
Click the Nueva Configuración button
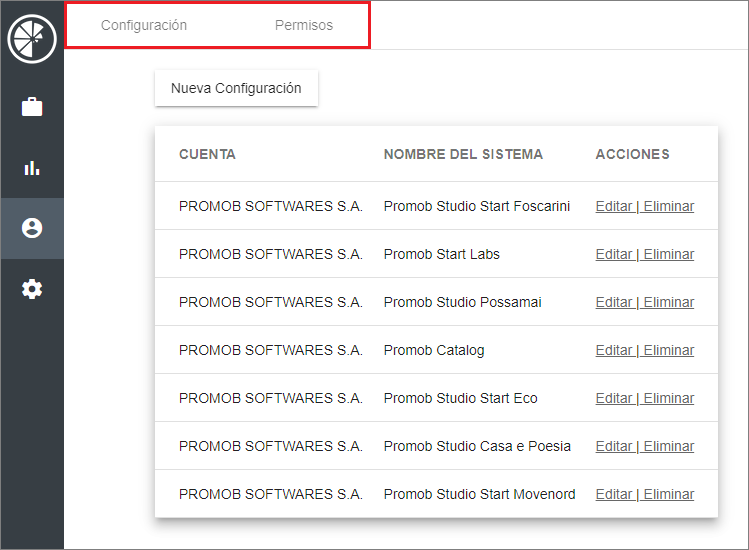tap(236, 88)
